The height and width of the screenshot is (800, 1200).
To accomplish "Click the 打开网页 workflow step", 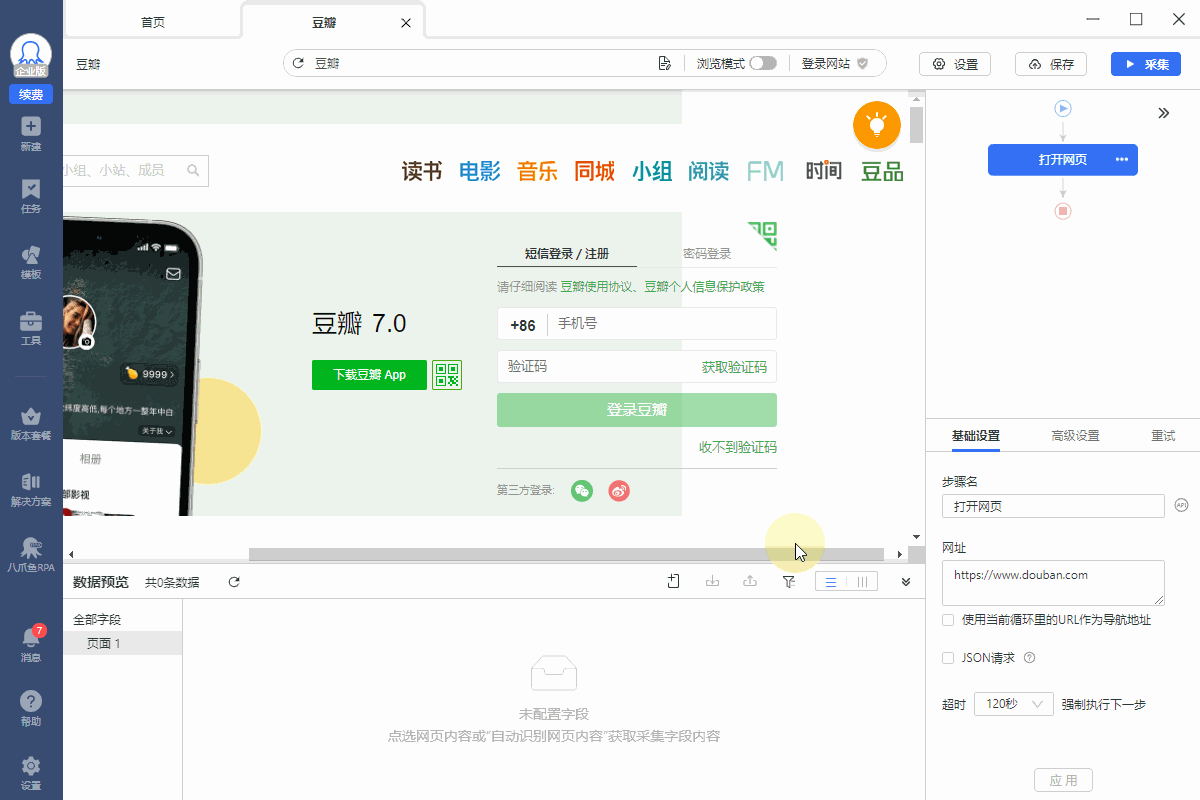I will [x=1063, y=160].
